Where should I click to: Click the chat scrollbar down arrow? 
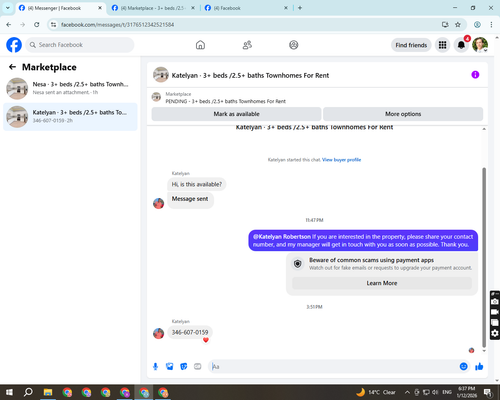tap(484, 351)
